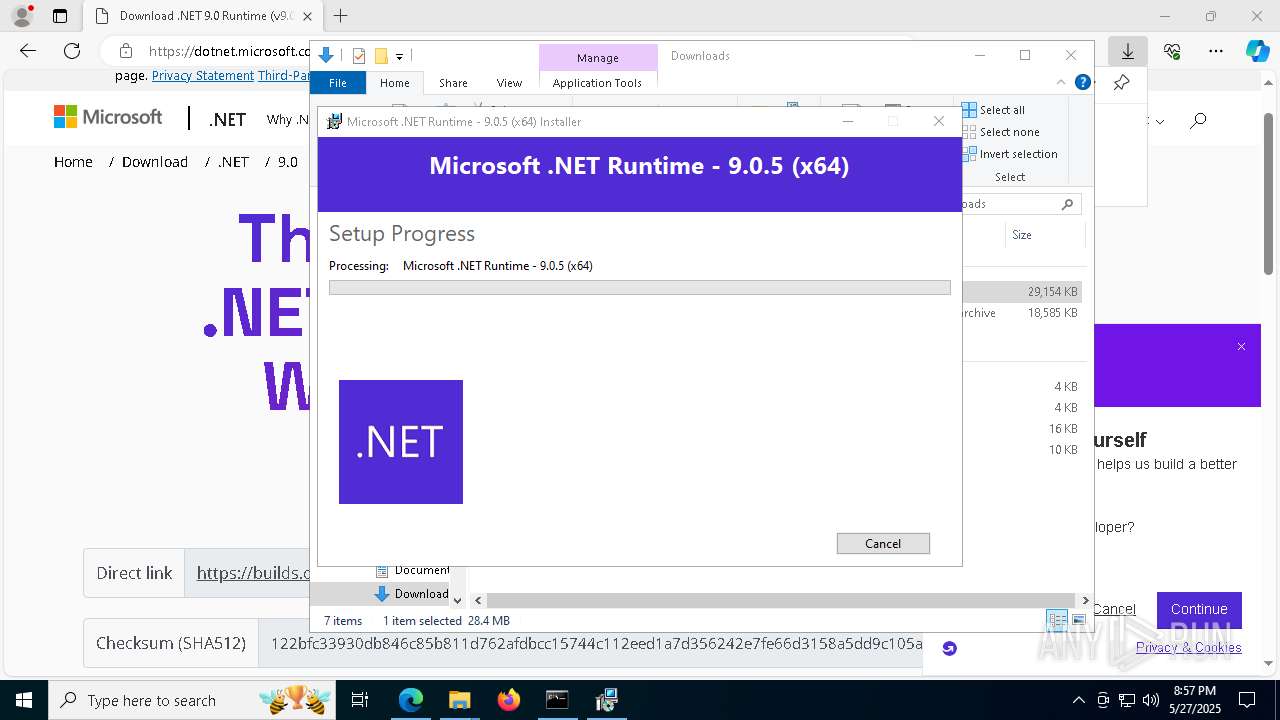Click the Properties quick access icon

359,56
